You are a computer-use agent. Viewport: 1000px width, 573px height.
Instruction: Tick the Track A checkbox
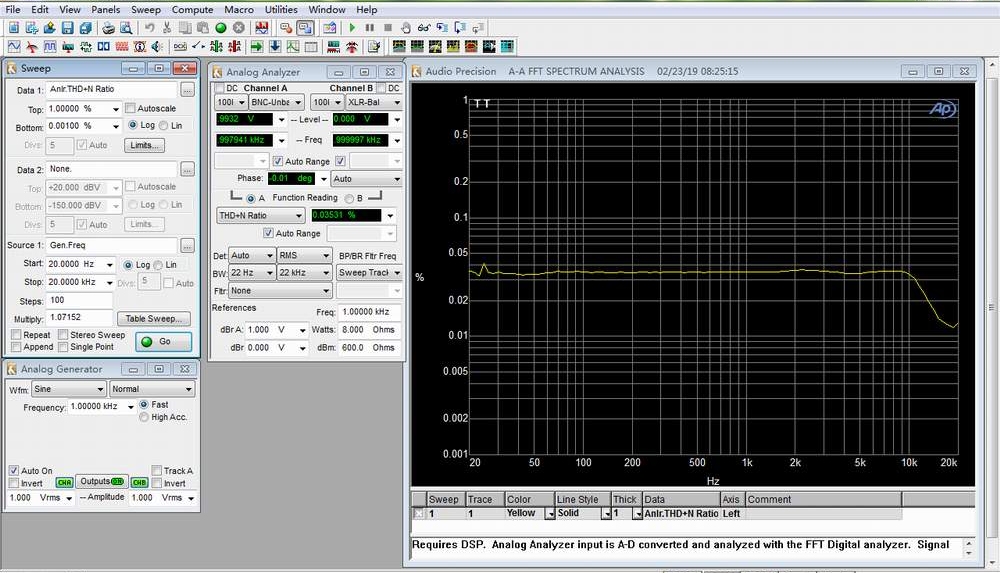pos(156,470)
